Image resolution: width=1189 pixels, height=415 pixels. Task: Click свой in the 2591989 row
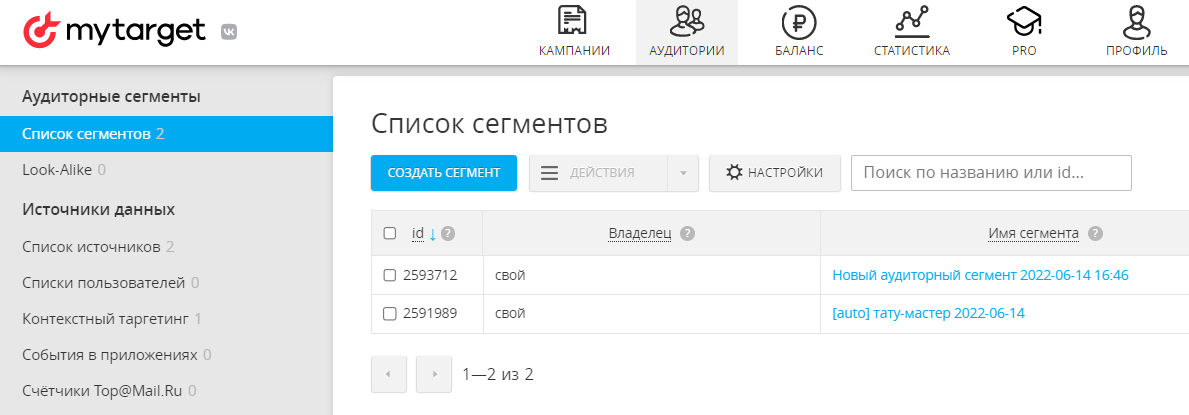point(510,313)
